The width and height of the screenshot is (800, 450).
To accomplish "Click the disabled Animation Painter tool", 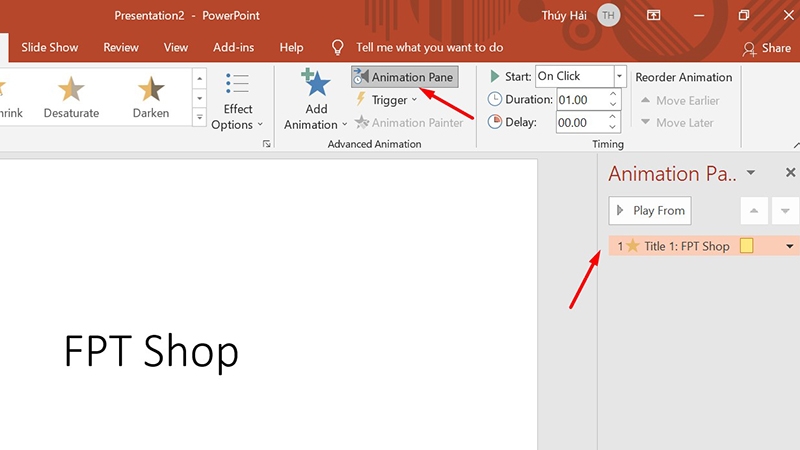I will (x=409, y=122).
